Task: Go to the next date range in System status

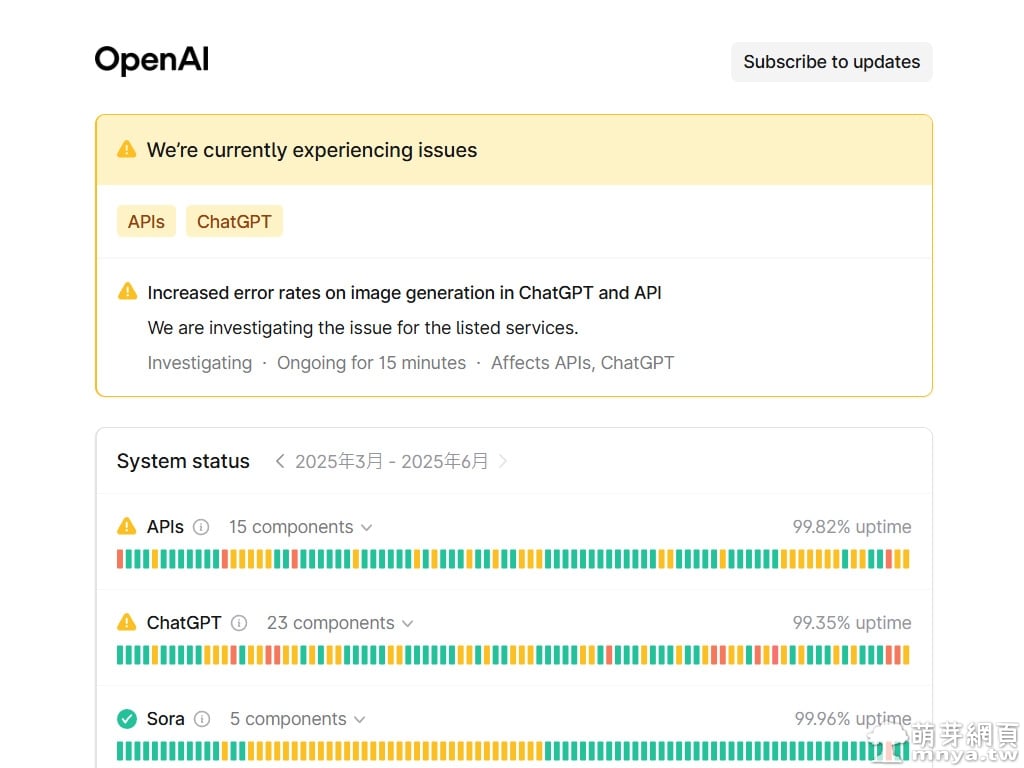Action: [x=503, y=461]
